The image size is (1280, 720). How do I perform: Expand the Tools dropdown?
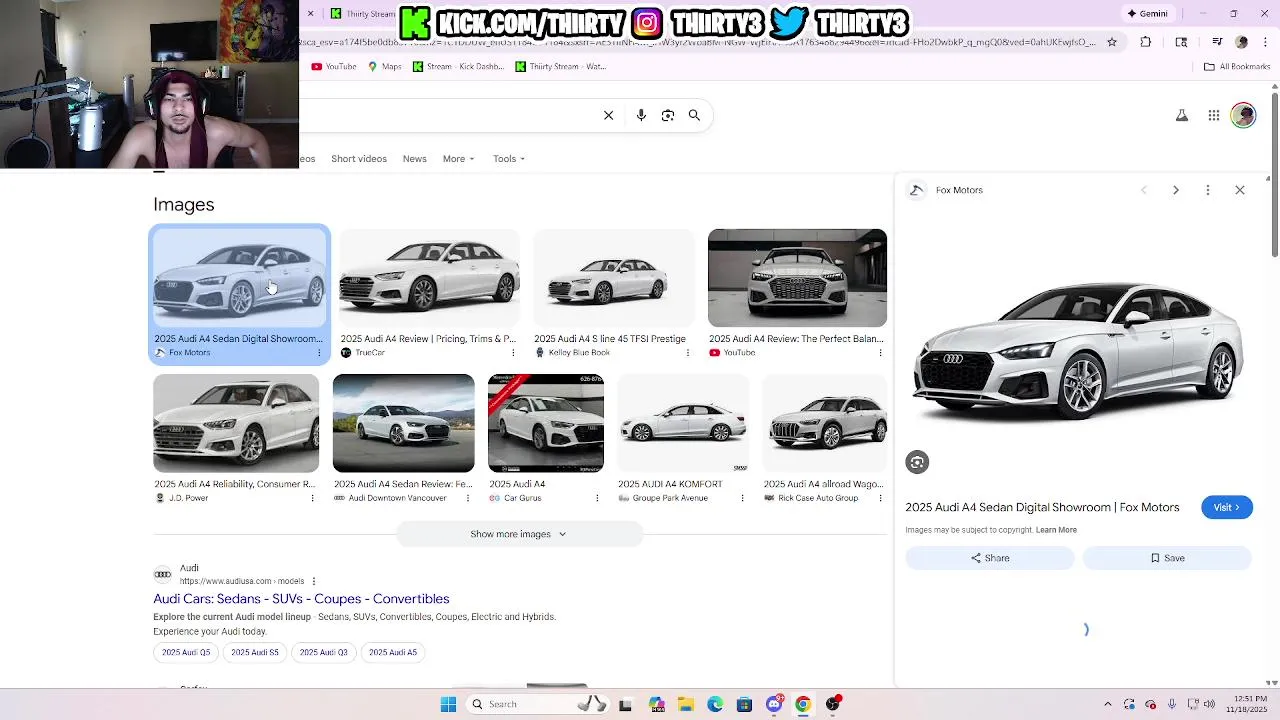[509, 159]
